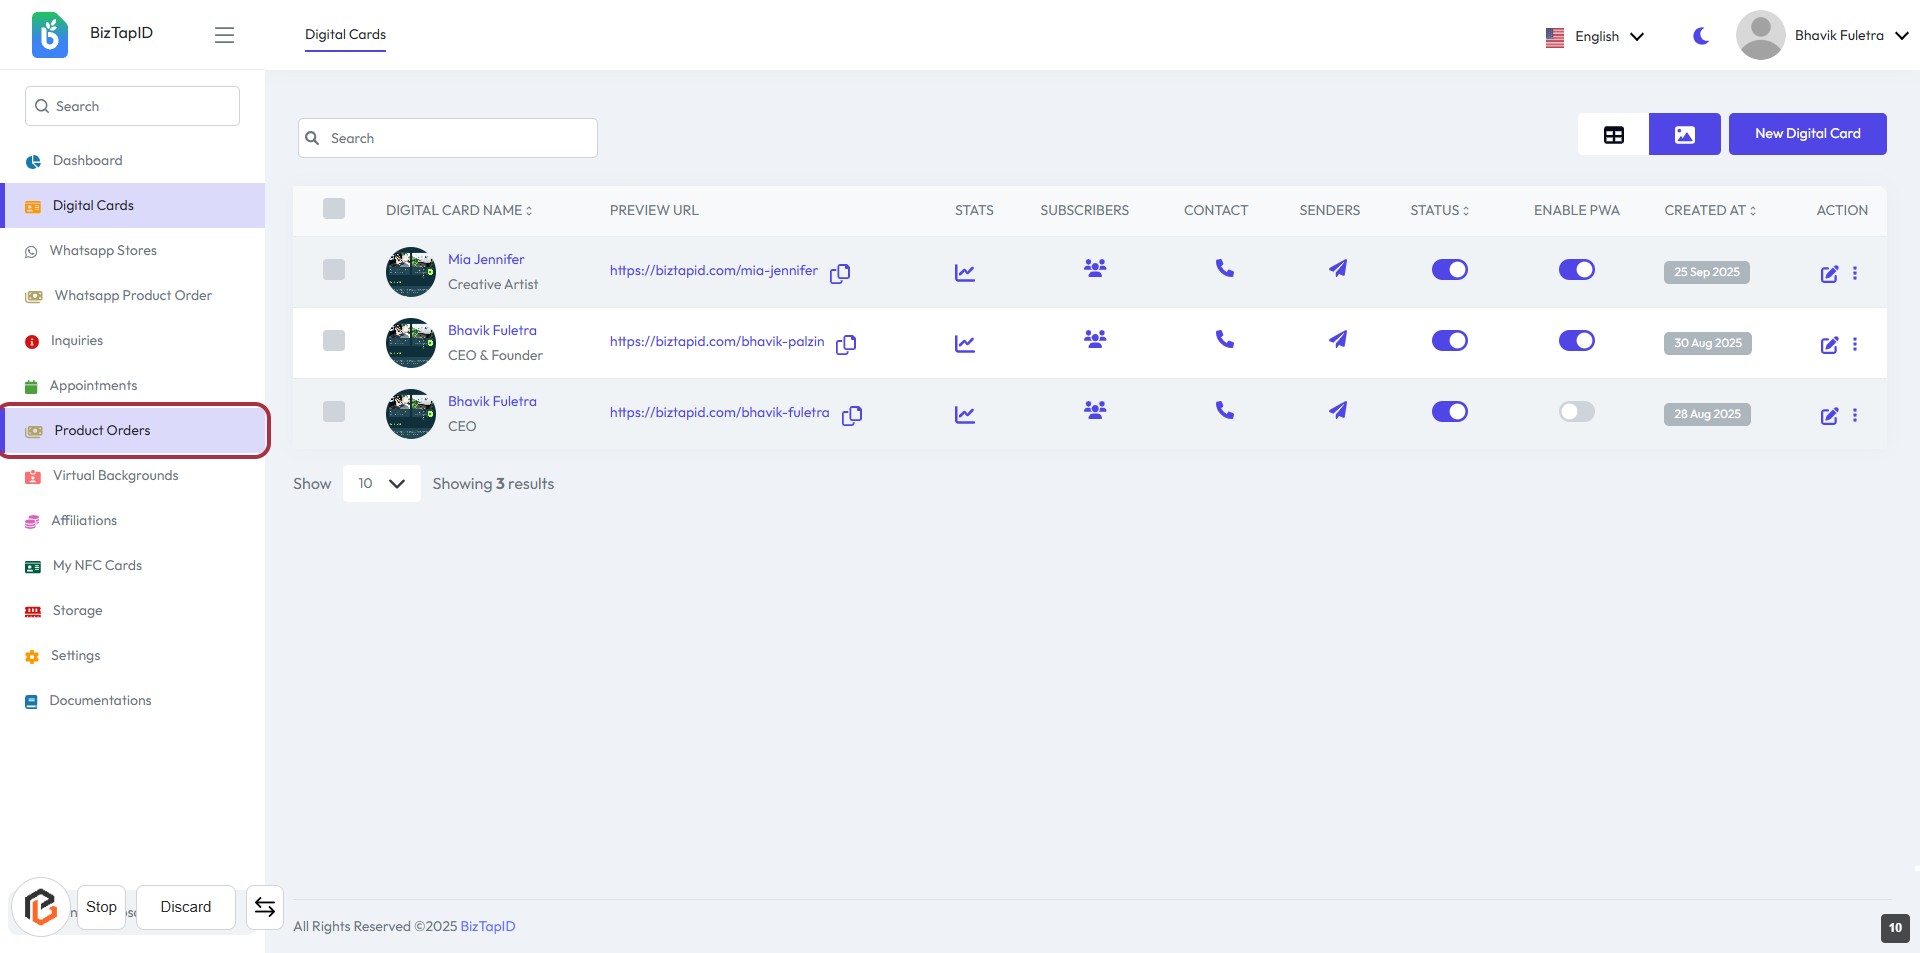The width and height of the screenshot is (1920, 953).
Task: Go to Virtual Backgrounds in sidebar
Action: pyautogui.click(x=115, y=476)
